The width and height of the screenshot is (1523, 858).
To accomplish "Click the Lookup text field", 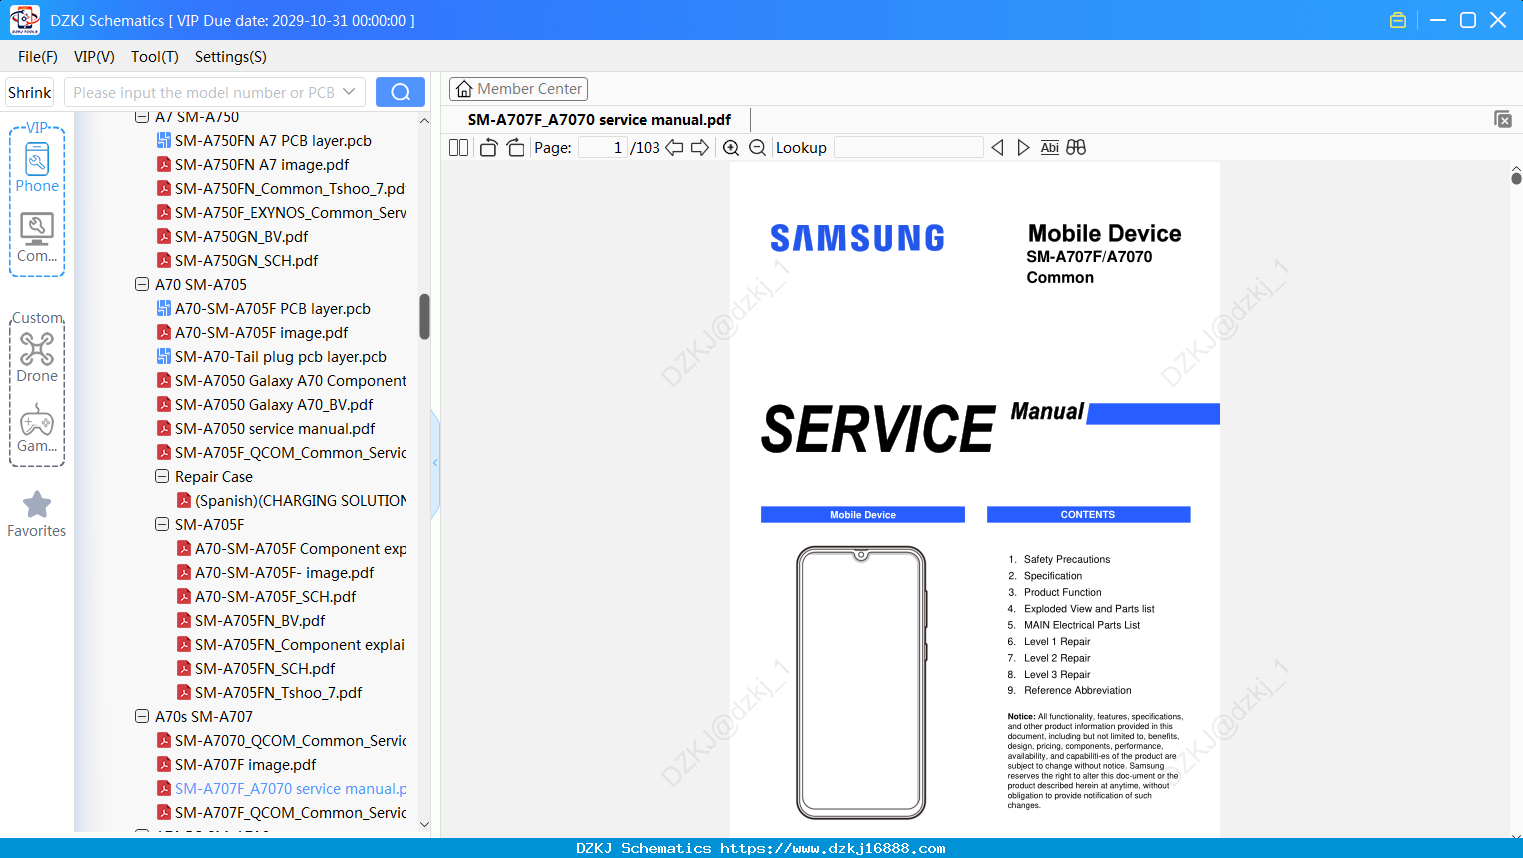I will coord(909,148).
